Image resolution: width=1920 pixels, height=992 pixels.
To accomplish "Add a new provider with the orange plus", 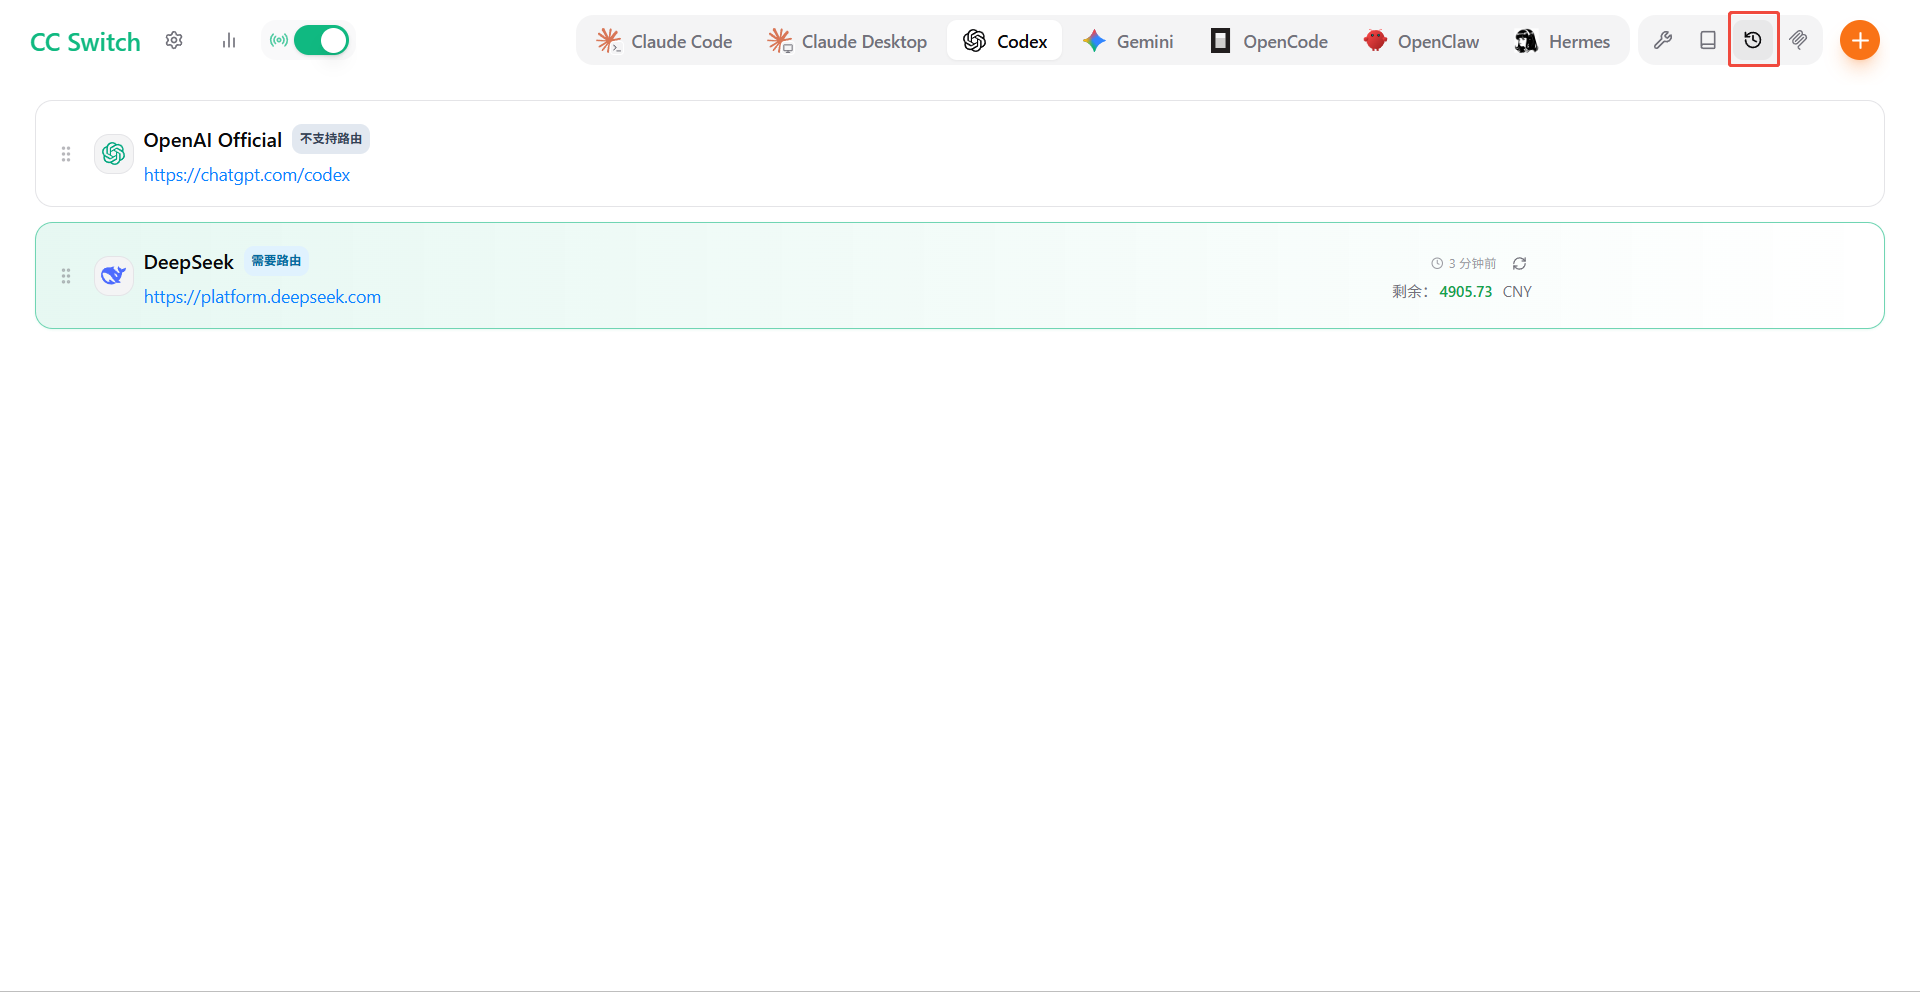I will (1860, 40).
